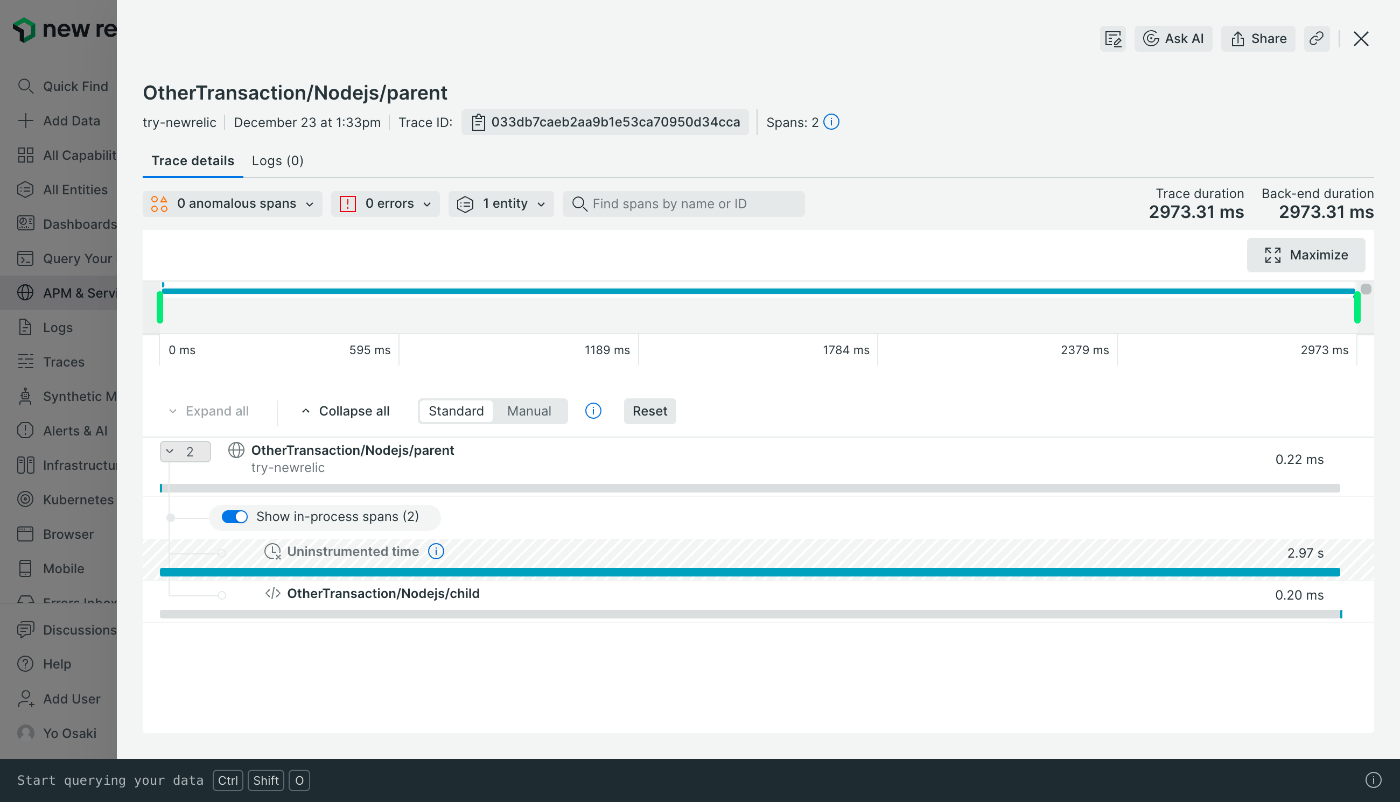Viewport: 1400px width, 802px height.
Task: Click the 0.22 ms parent span duration
Action: coord(1299,460)
